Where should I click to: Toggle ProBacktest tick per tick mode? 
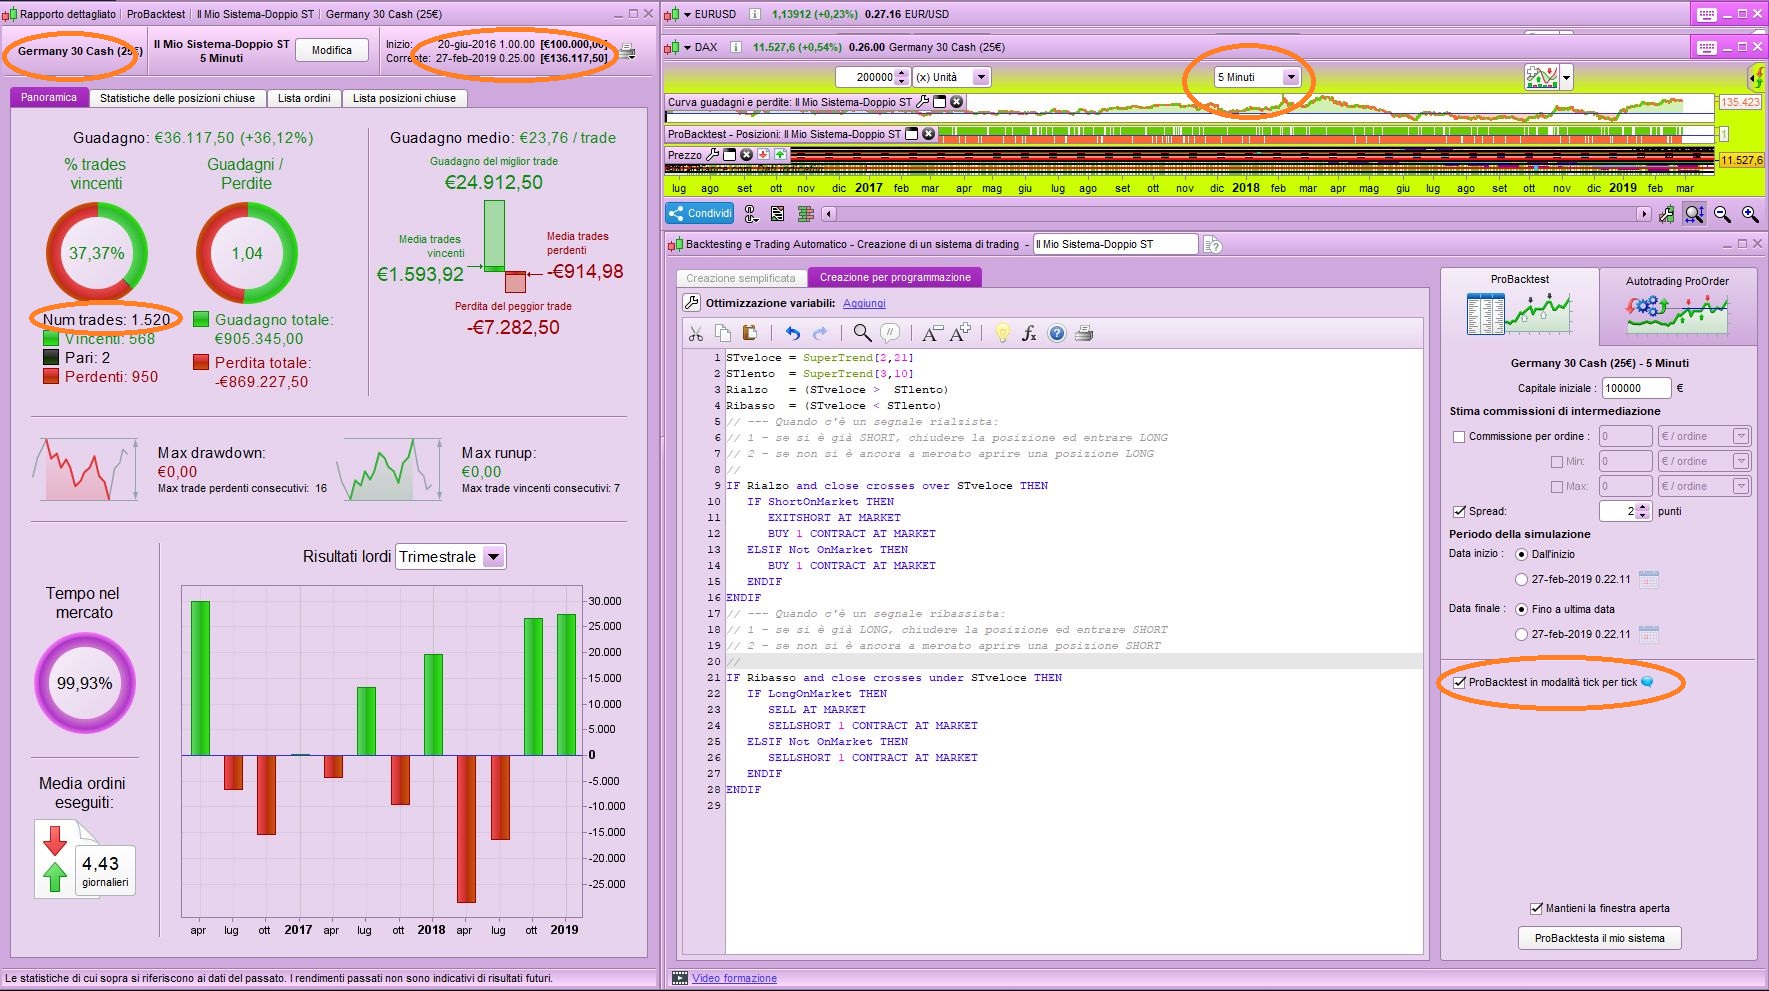pos(1460,683)
